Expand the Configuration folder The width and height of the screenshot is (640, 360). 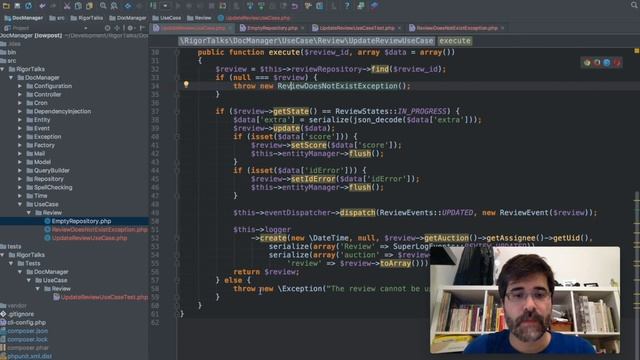click(x=20, y=86)
